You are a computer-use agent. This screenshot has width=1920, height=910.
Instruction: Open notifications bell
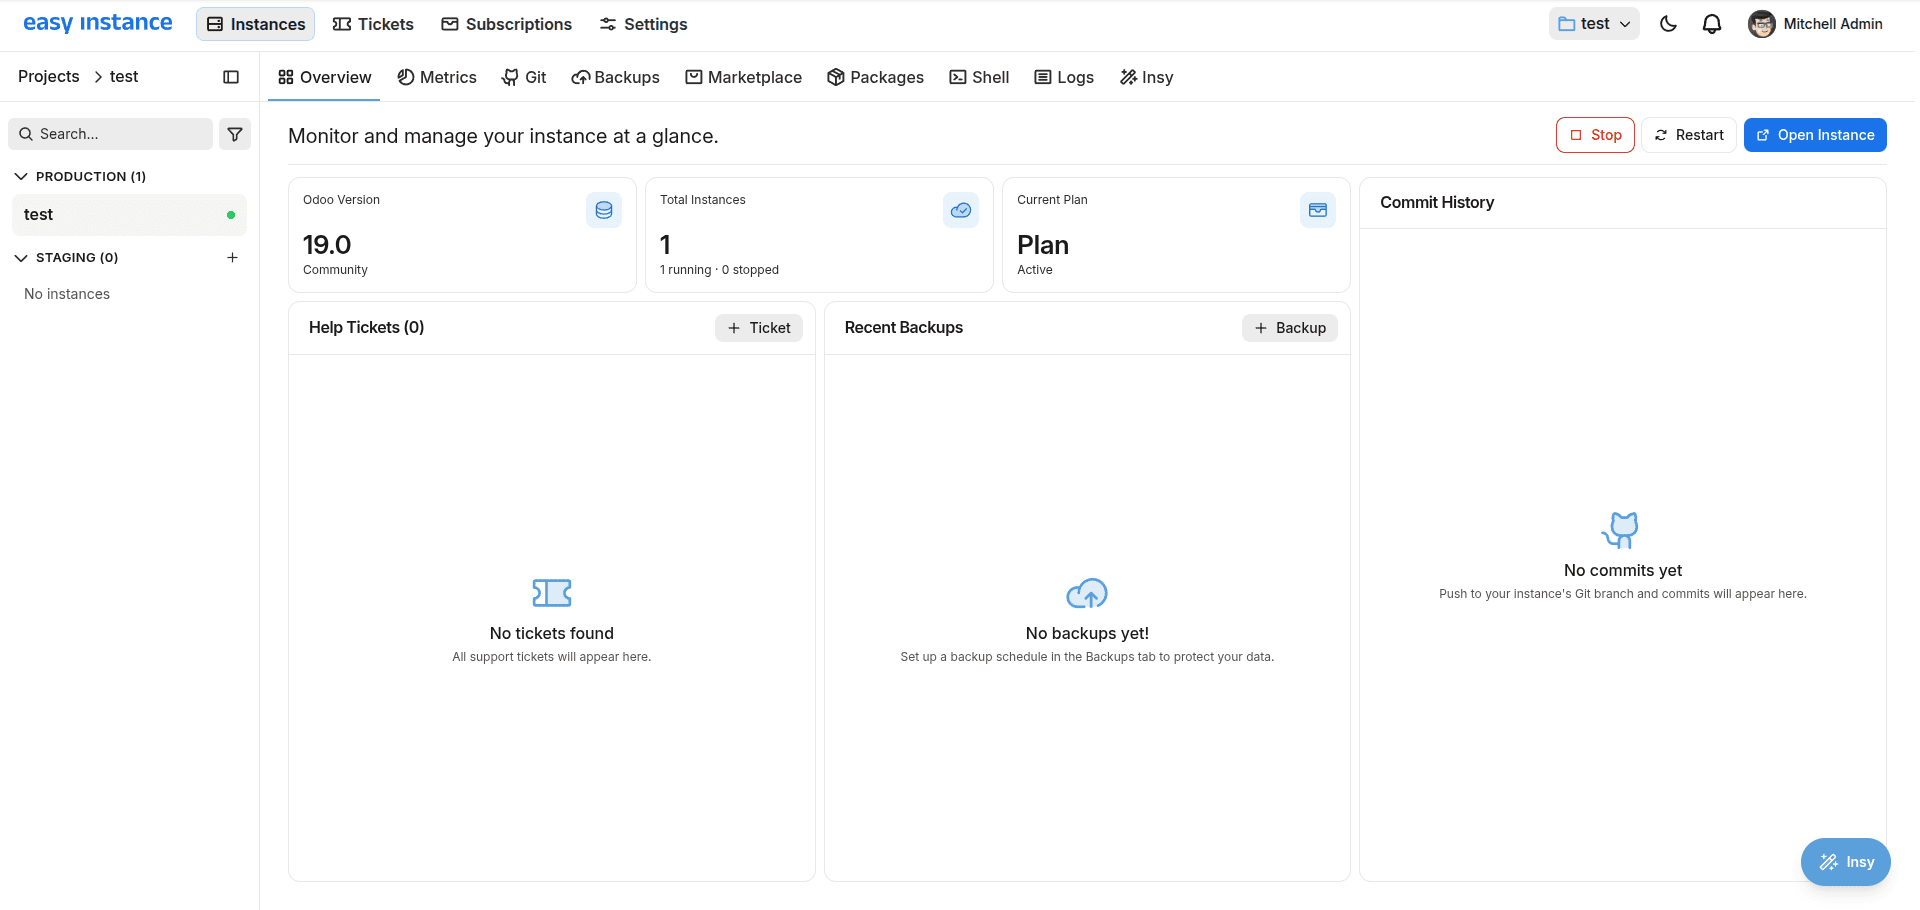[x=1712, y=24]
